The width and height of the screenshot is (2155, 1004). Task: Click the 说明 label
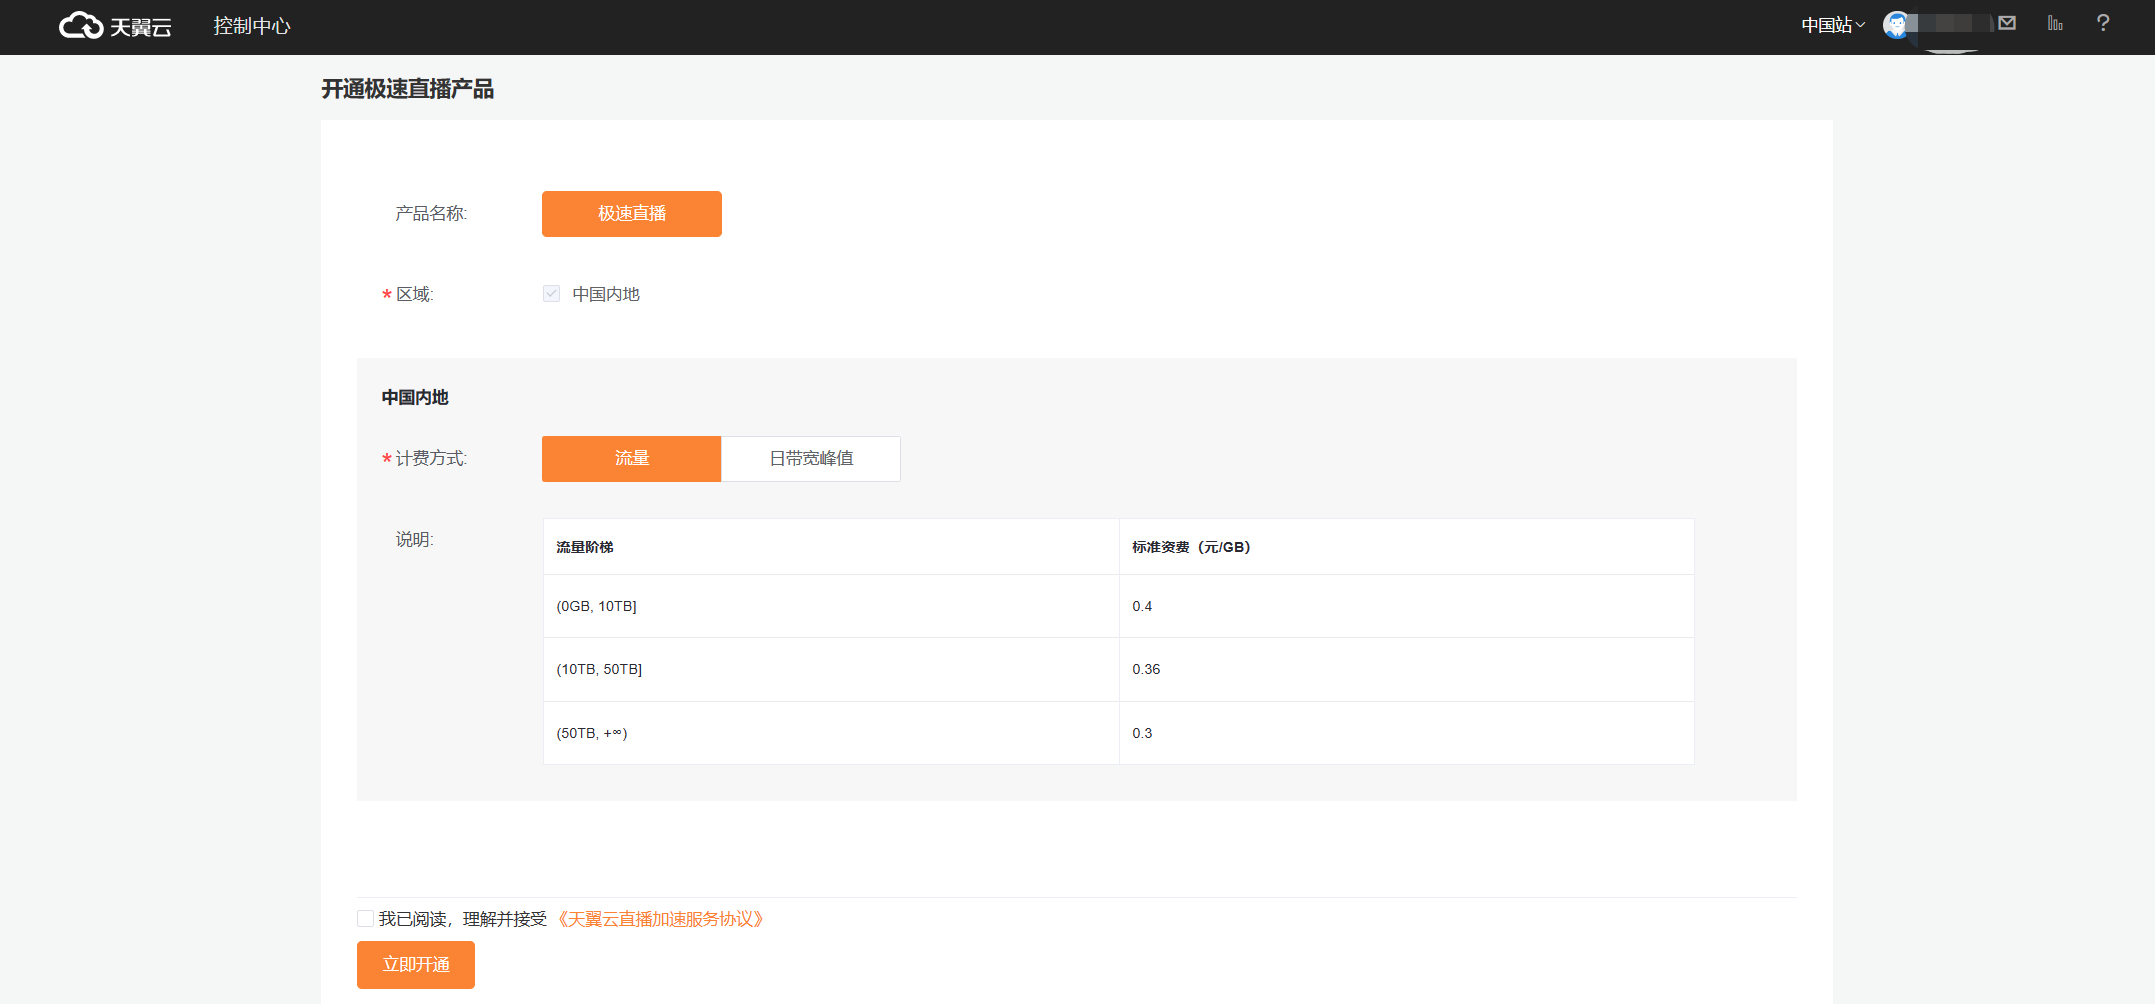(414, 540)
